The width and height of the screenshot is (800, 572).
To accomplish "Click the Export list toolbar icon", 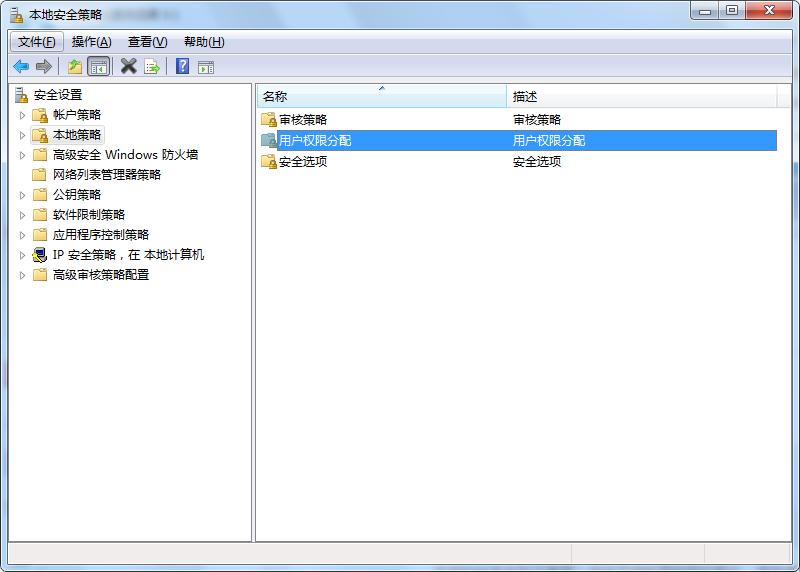I will pos(152,67).
